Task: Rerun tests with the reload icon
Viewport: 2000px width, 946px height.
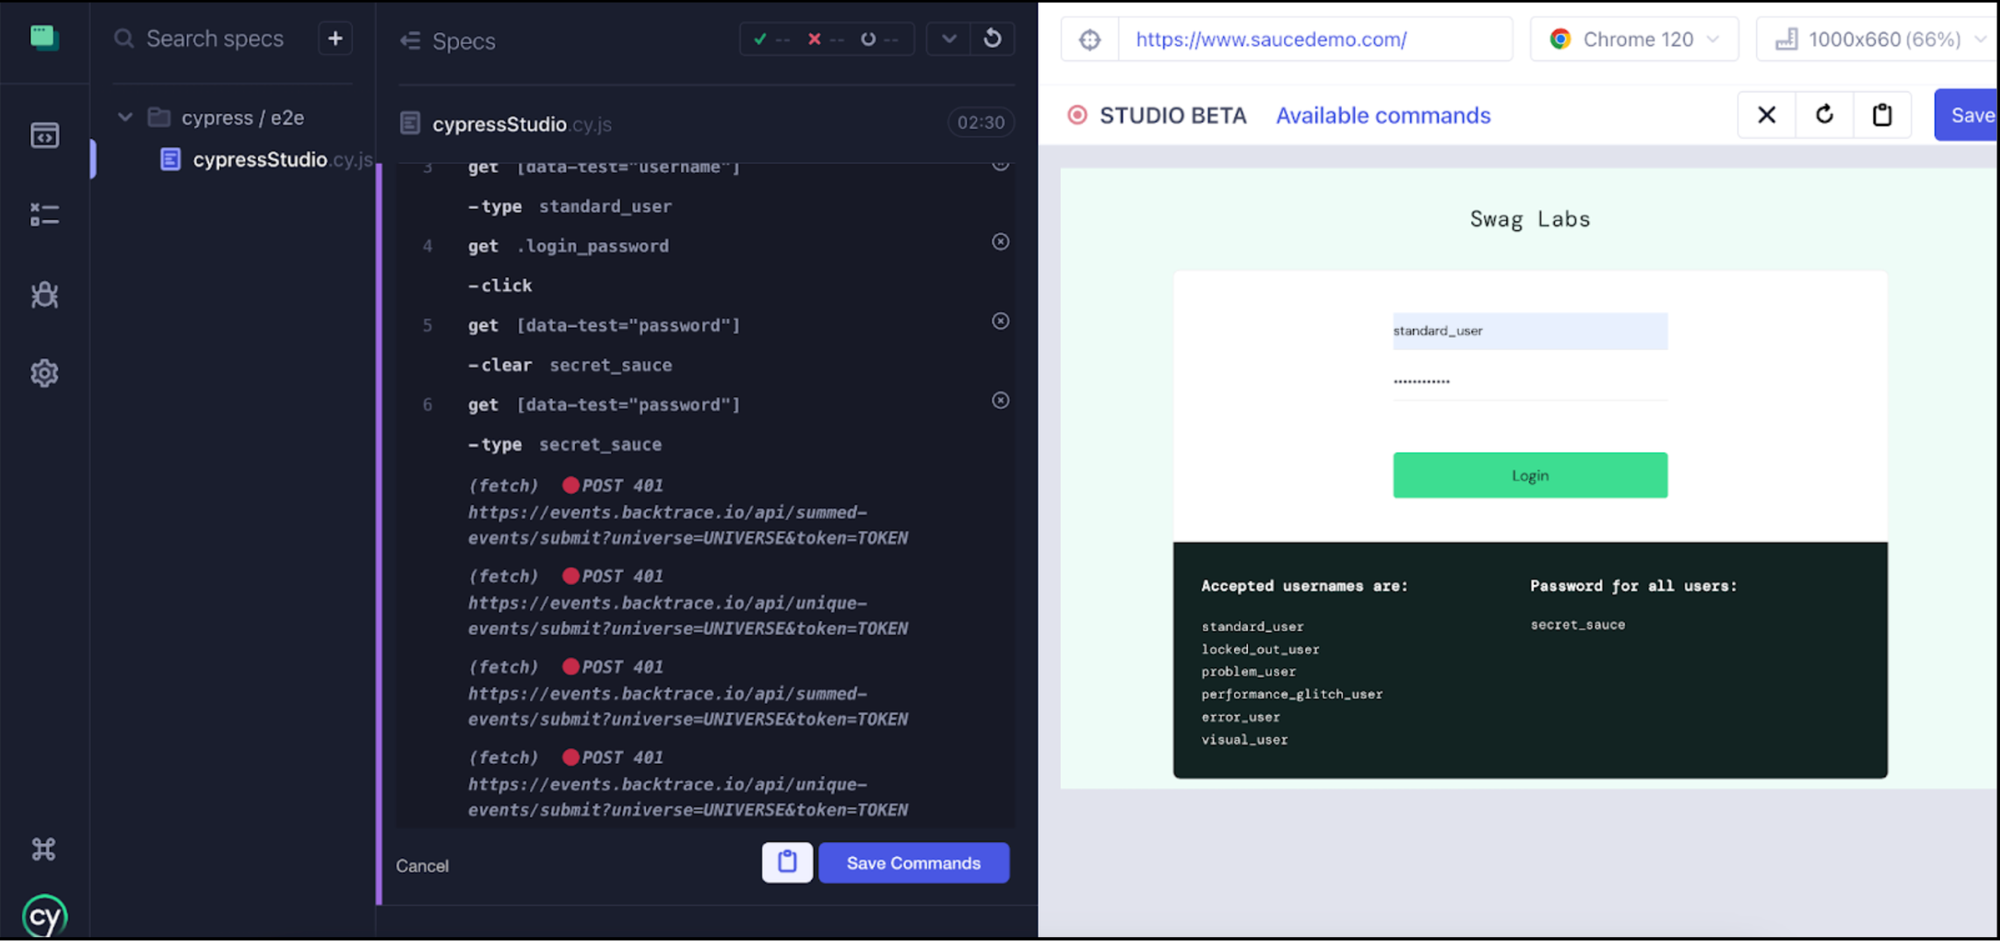Action: coord(992,39)
